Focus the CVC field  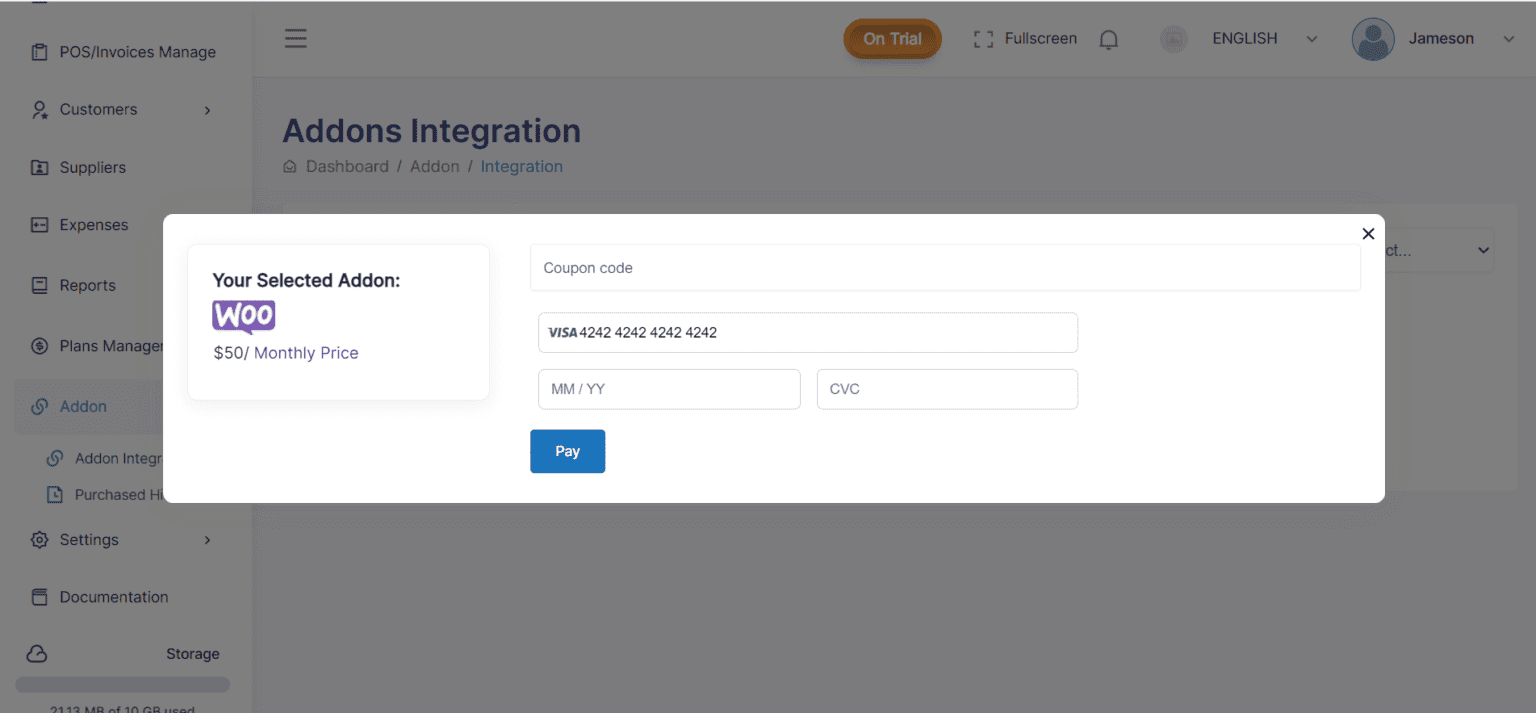(947, 389)
